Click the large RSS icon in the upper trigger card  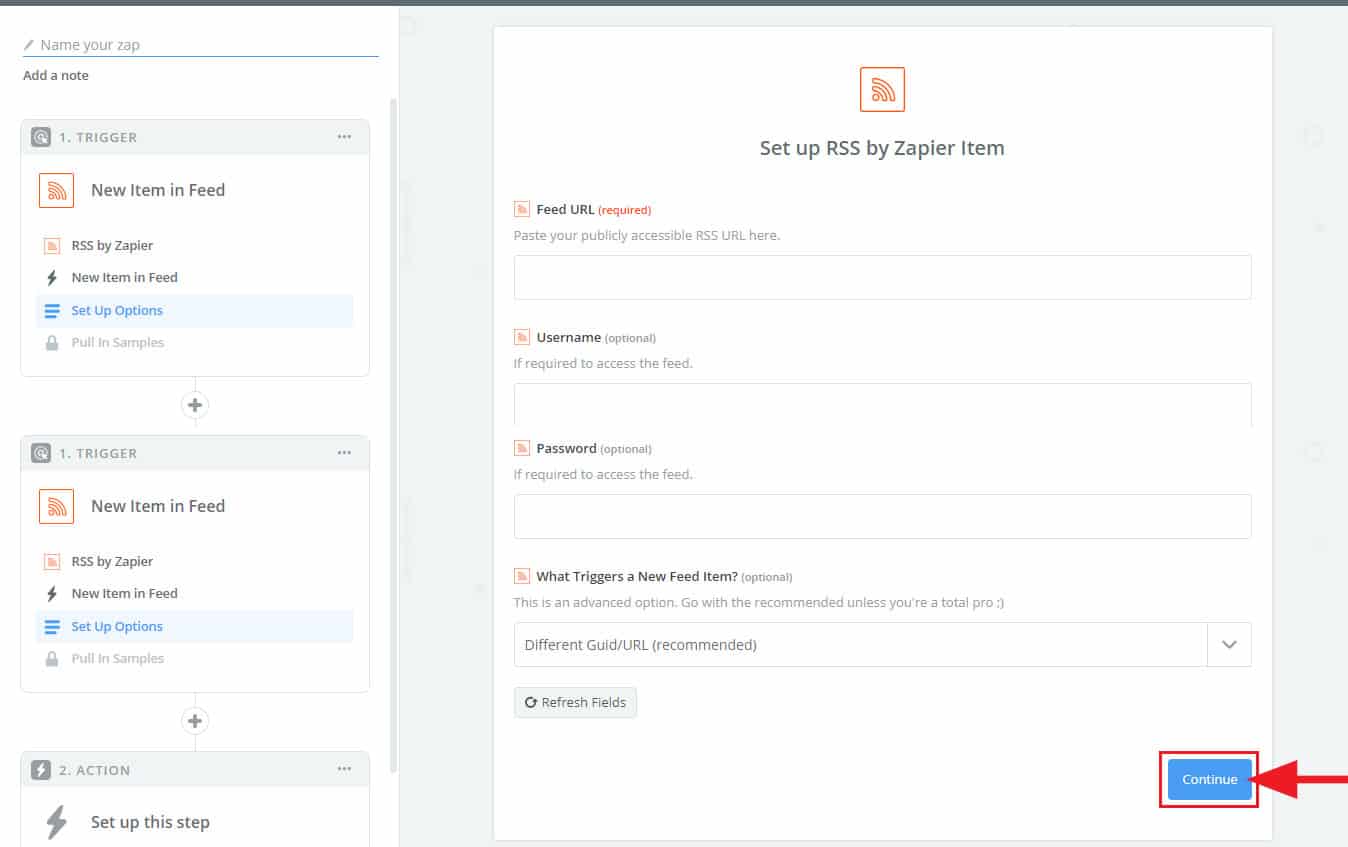coord(57,190)
